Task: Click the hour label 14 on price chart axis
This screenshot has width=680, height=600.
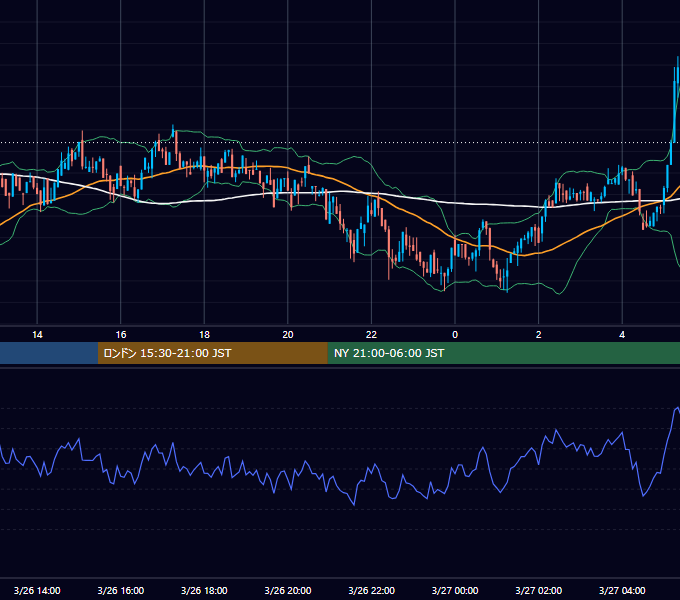Action: pos(37,335)
